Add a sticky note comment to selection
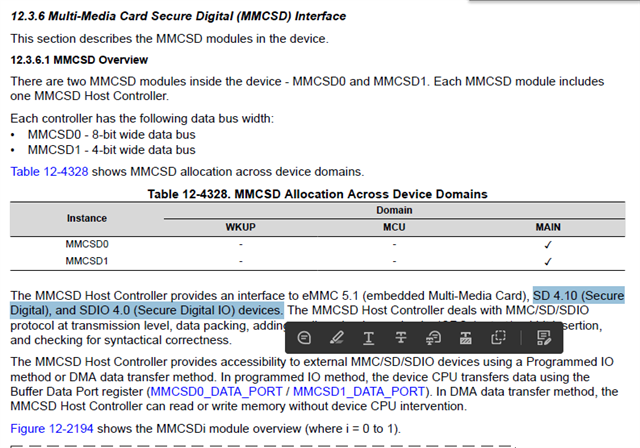 [x=304, y=337]
